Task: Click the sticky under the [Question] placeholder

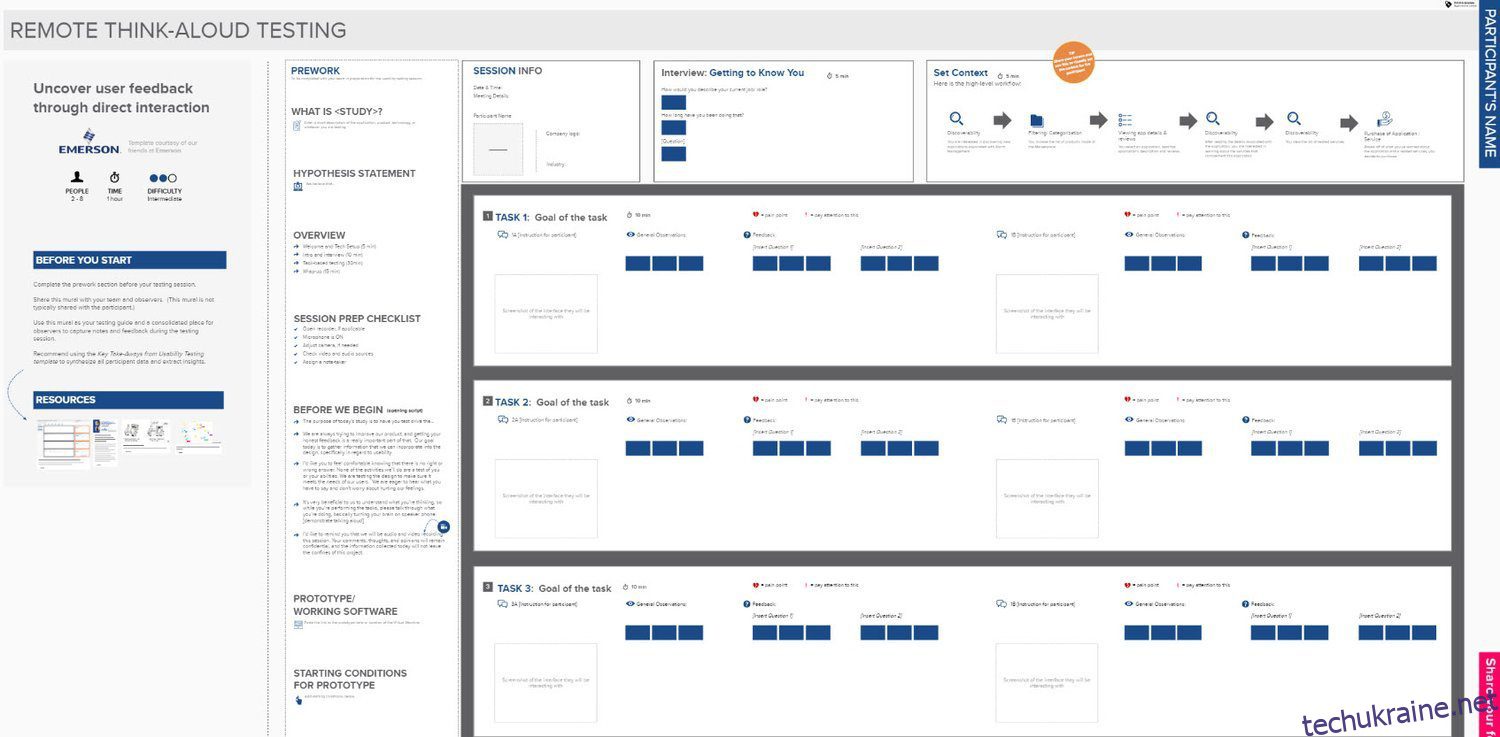Action: click(674, 154)
